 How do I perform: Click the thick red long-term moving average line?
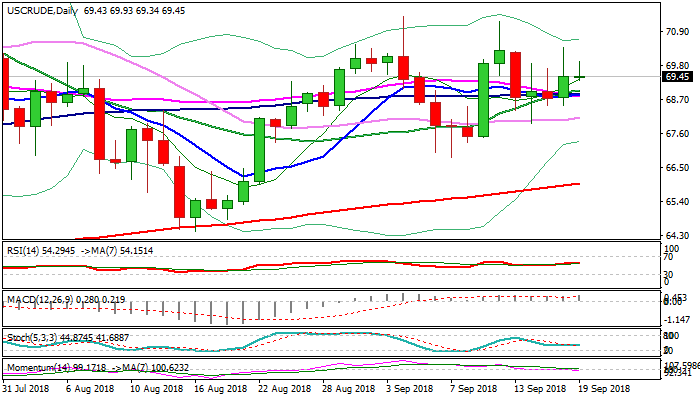click(400, 204)
